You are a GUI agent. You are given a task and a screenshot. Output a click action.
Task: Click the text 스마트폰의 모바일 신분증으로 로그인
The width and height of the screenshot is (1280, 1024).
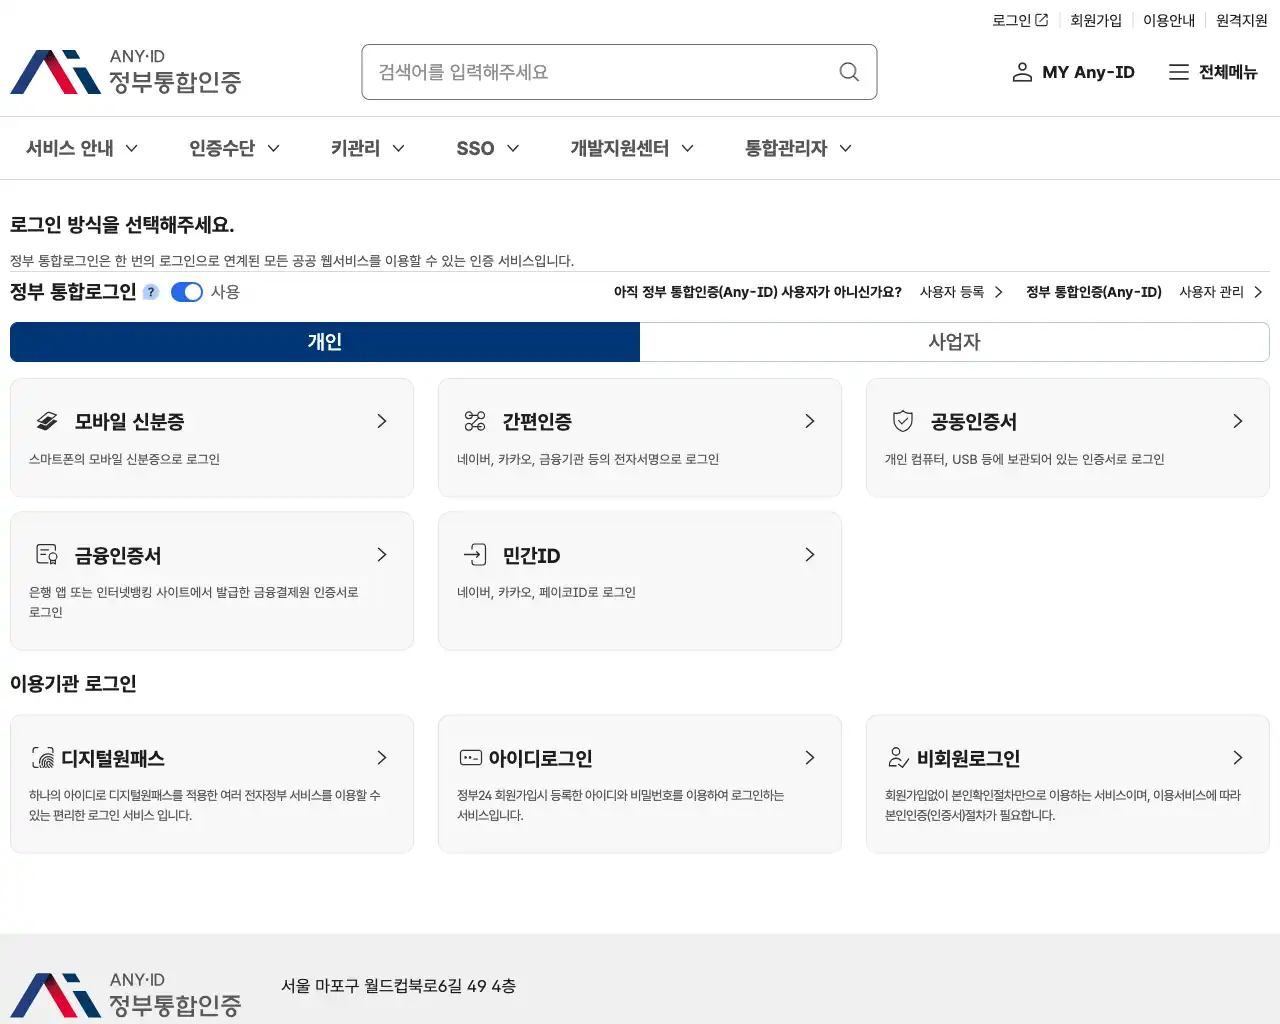pos(125,459)
